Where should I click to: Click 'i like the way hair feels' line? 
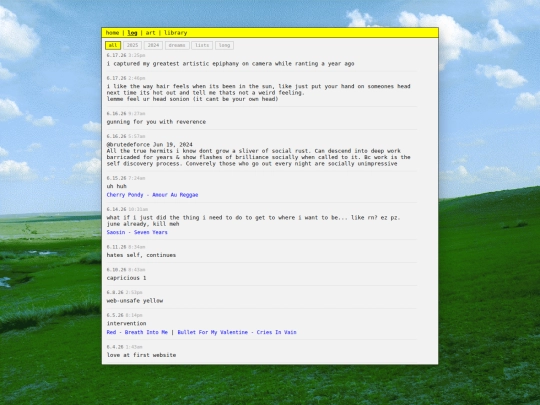pyautogui.click(x=258, y=86)
